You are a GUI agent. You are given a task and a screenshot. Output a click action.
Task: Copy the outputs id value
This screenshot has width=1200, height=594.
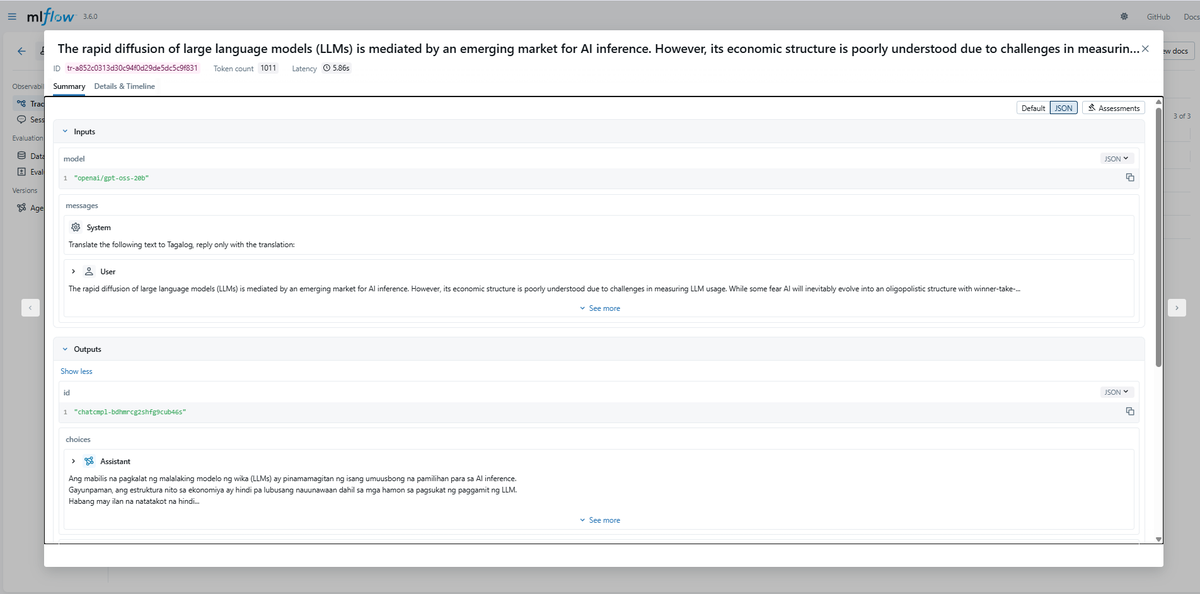click(x=1129, y=411)
